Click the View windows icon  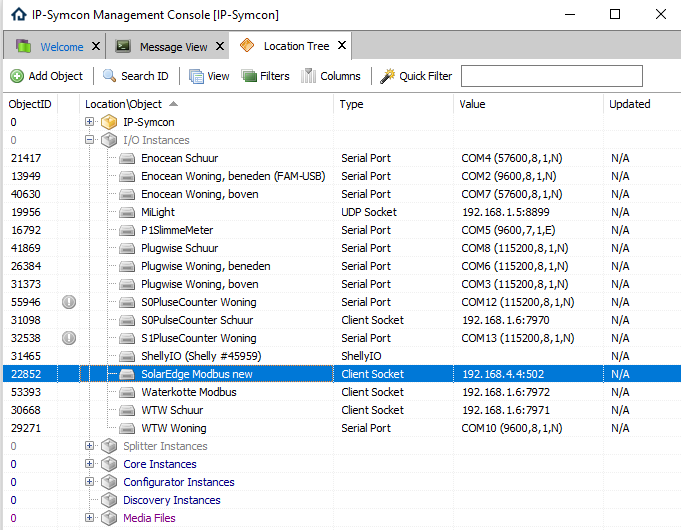click(196, 76)
